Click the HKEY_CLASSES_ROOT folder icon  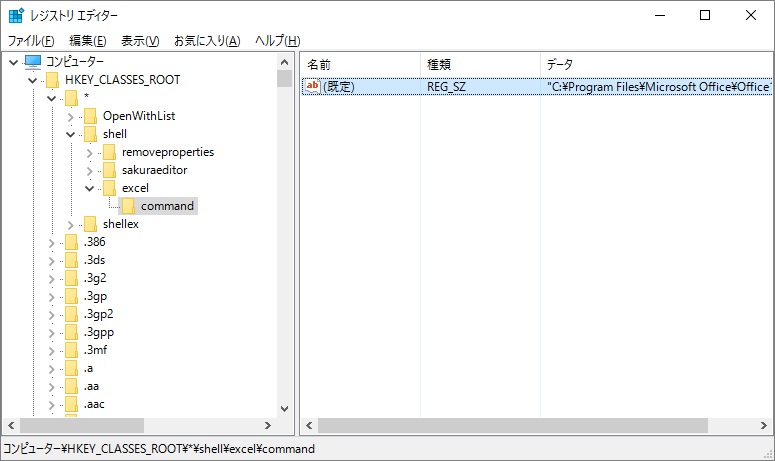tap(52, 80)
